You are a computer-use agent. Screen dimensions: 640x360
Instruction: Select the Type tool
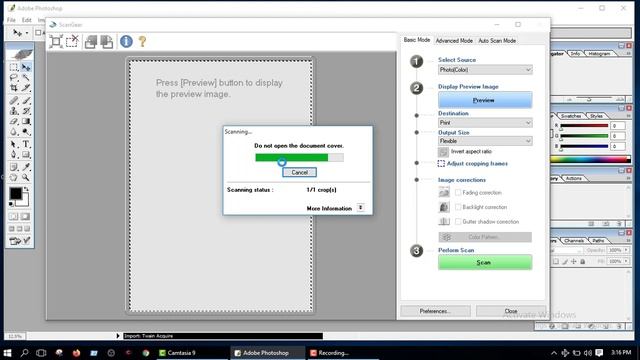click(x=26, y=144)
